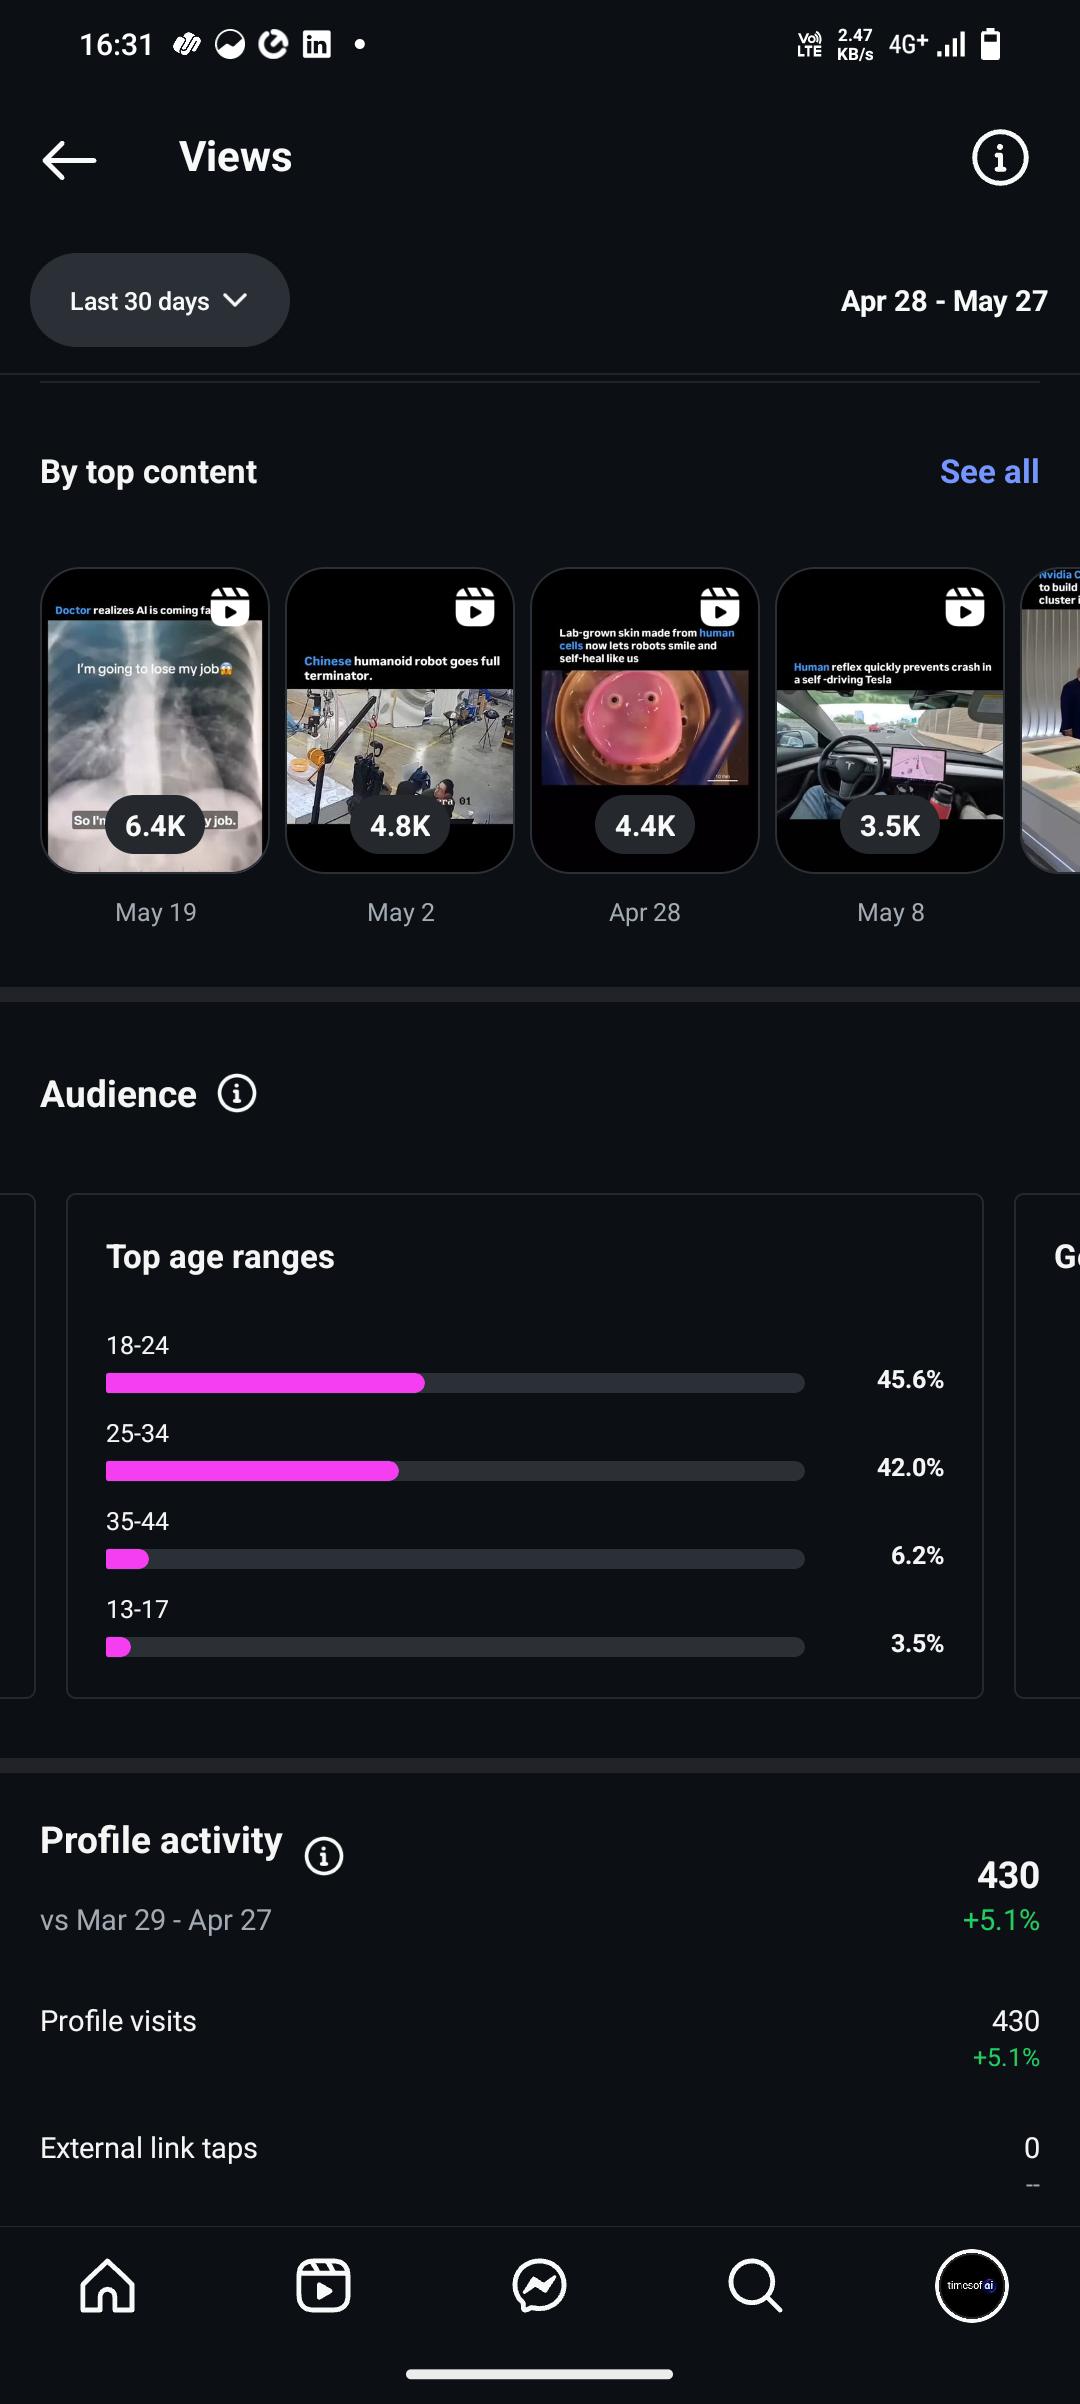The width and height of the screenshot is (1080, 2404).
Task: Open the Chinese humanoid robot reel
Action: click(x=400, y=720)
